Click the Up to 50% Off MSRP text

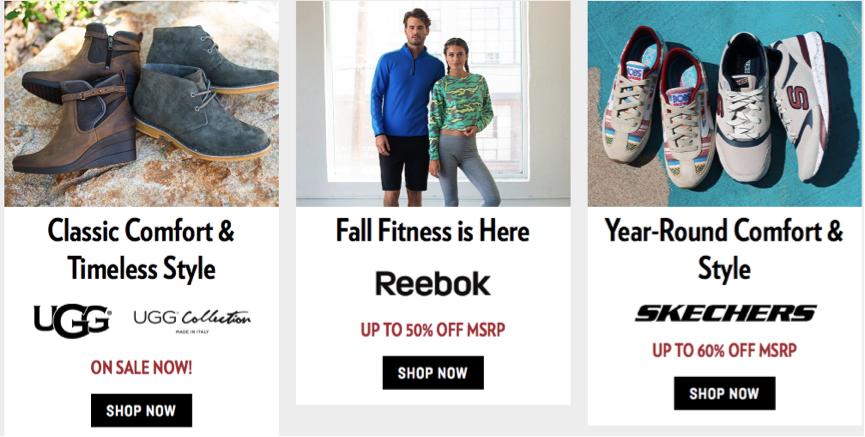point(432,329)
